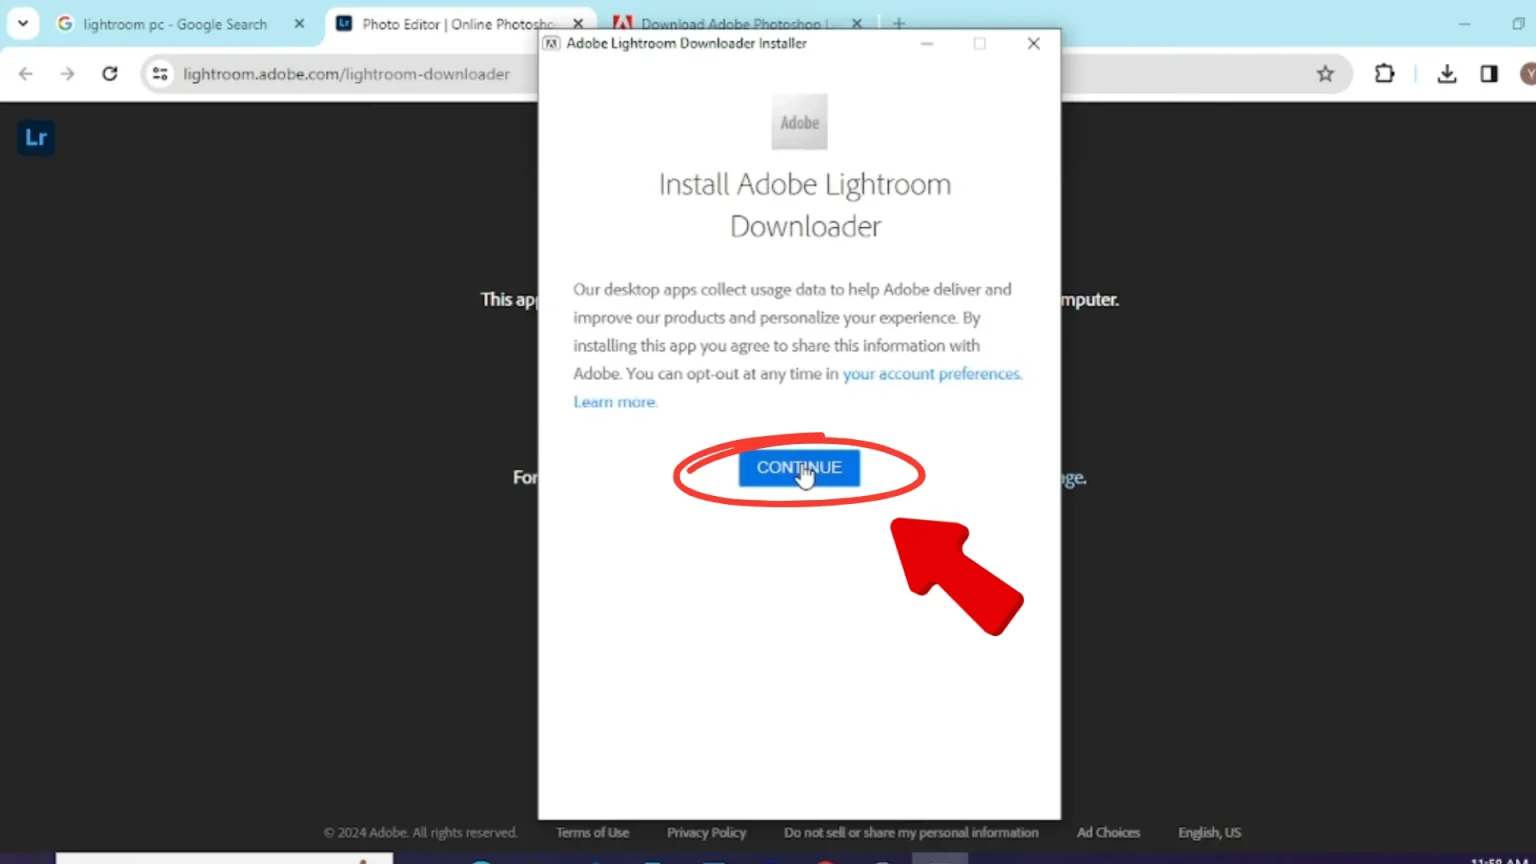Open a new browser tab
1536x864 pixels.
pyautogui.click(x=898, y=23)
